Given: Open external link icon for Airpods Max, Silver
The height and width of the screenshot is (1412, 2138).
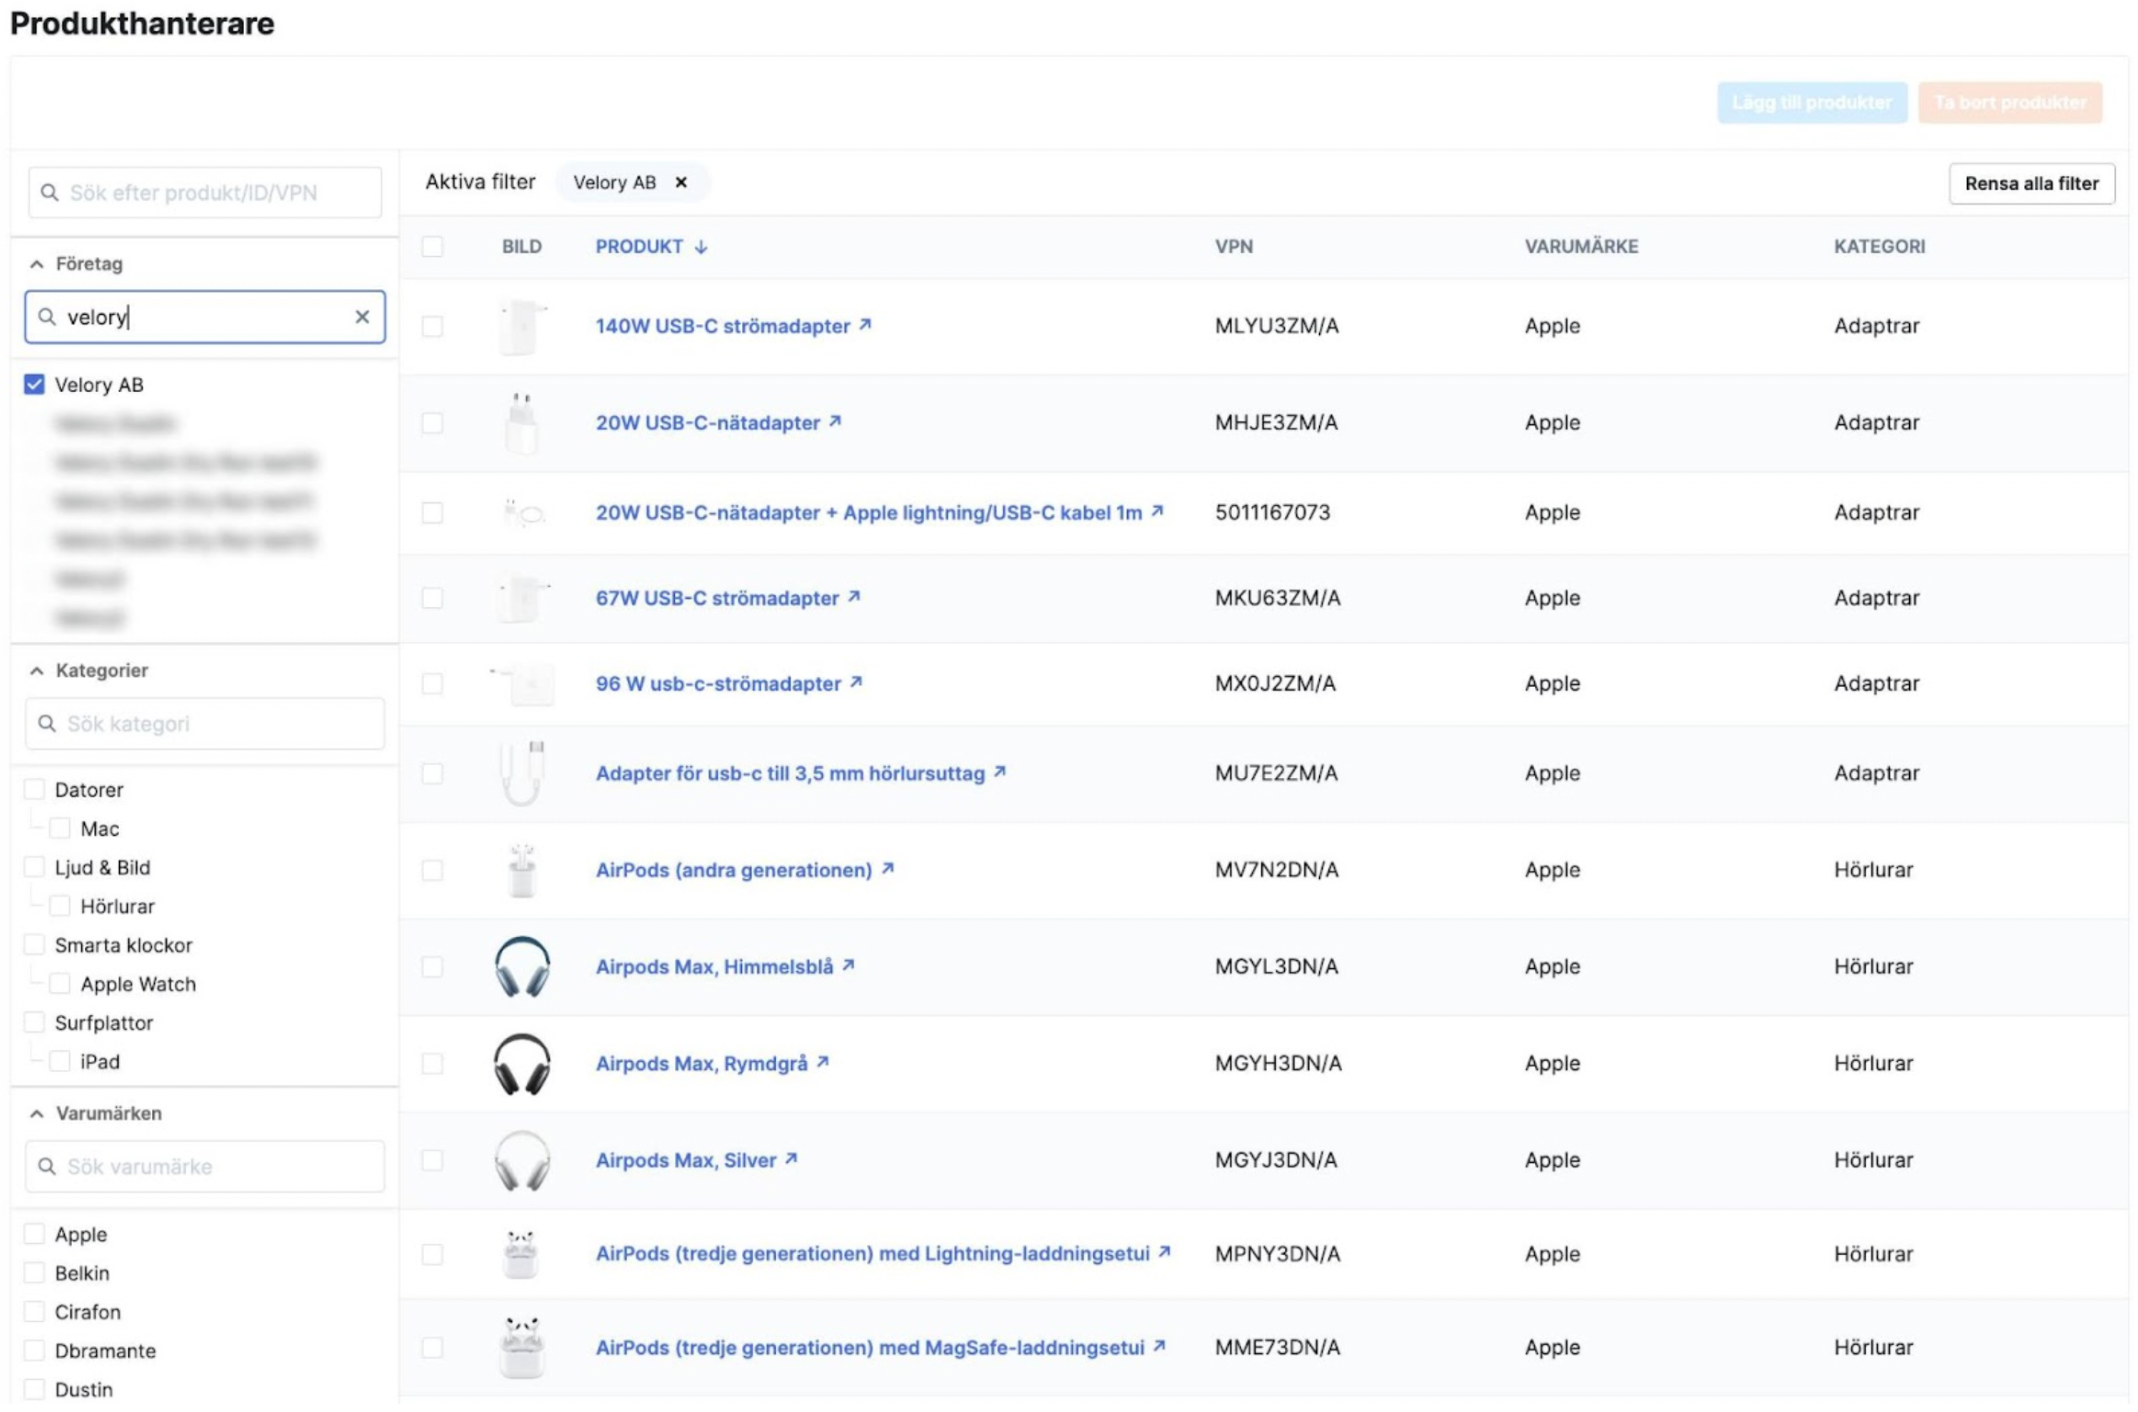Looking at the screenshot, I should click(x=791, y=1158).
